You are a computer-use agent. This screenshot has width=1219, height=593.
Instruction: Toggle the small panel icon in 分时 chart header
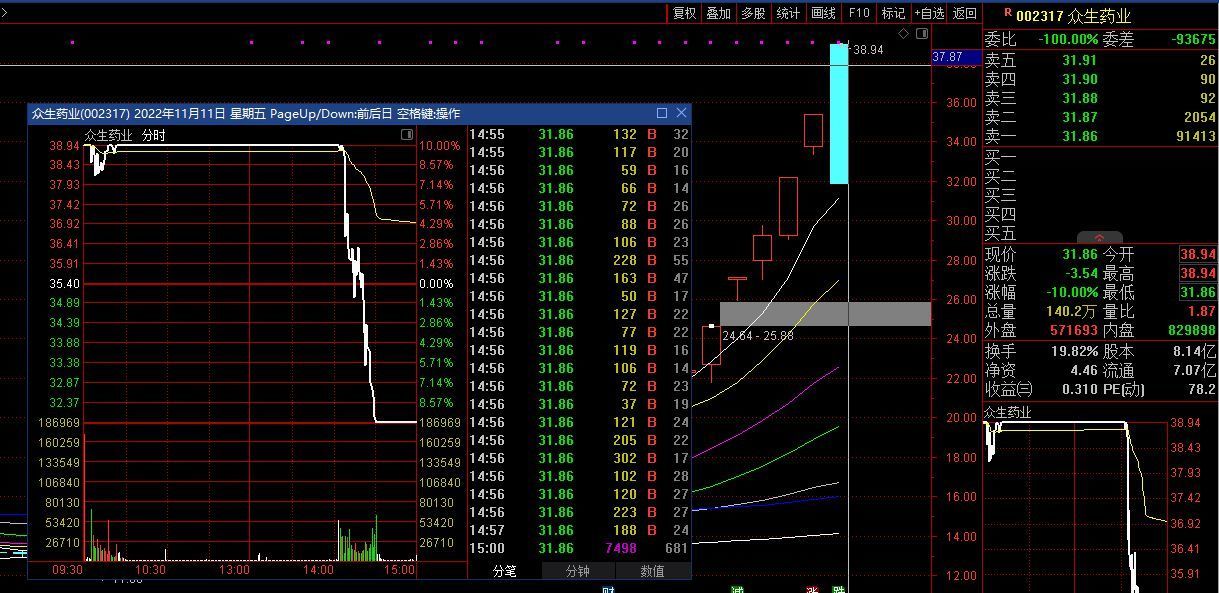pos(407,134)
